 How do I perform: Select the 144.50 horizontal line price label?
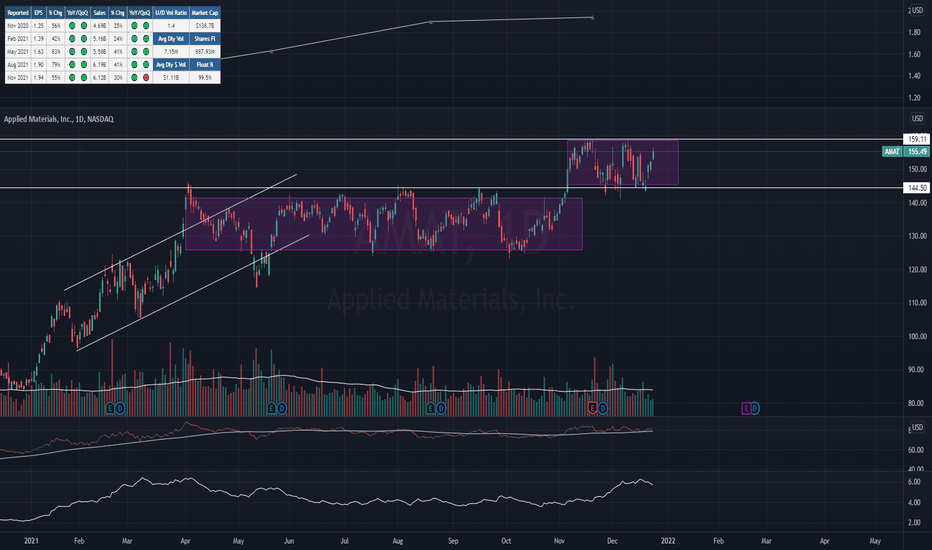pyautogui.click(x=916, y=188)
